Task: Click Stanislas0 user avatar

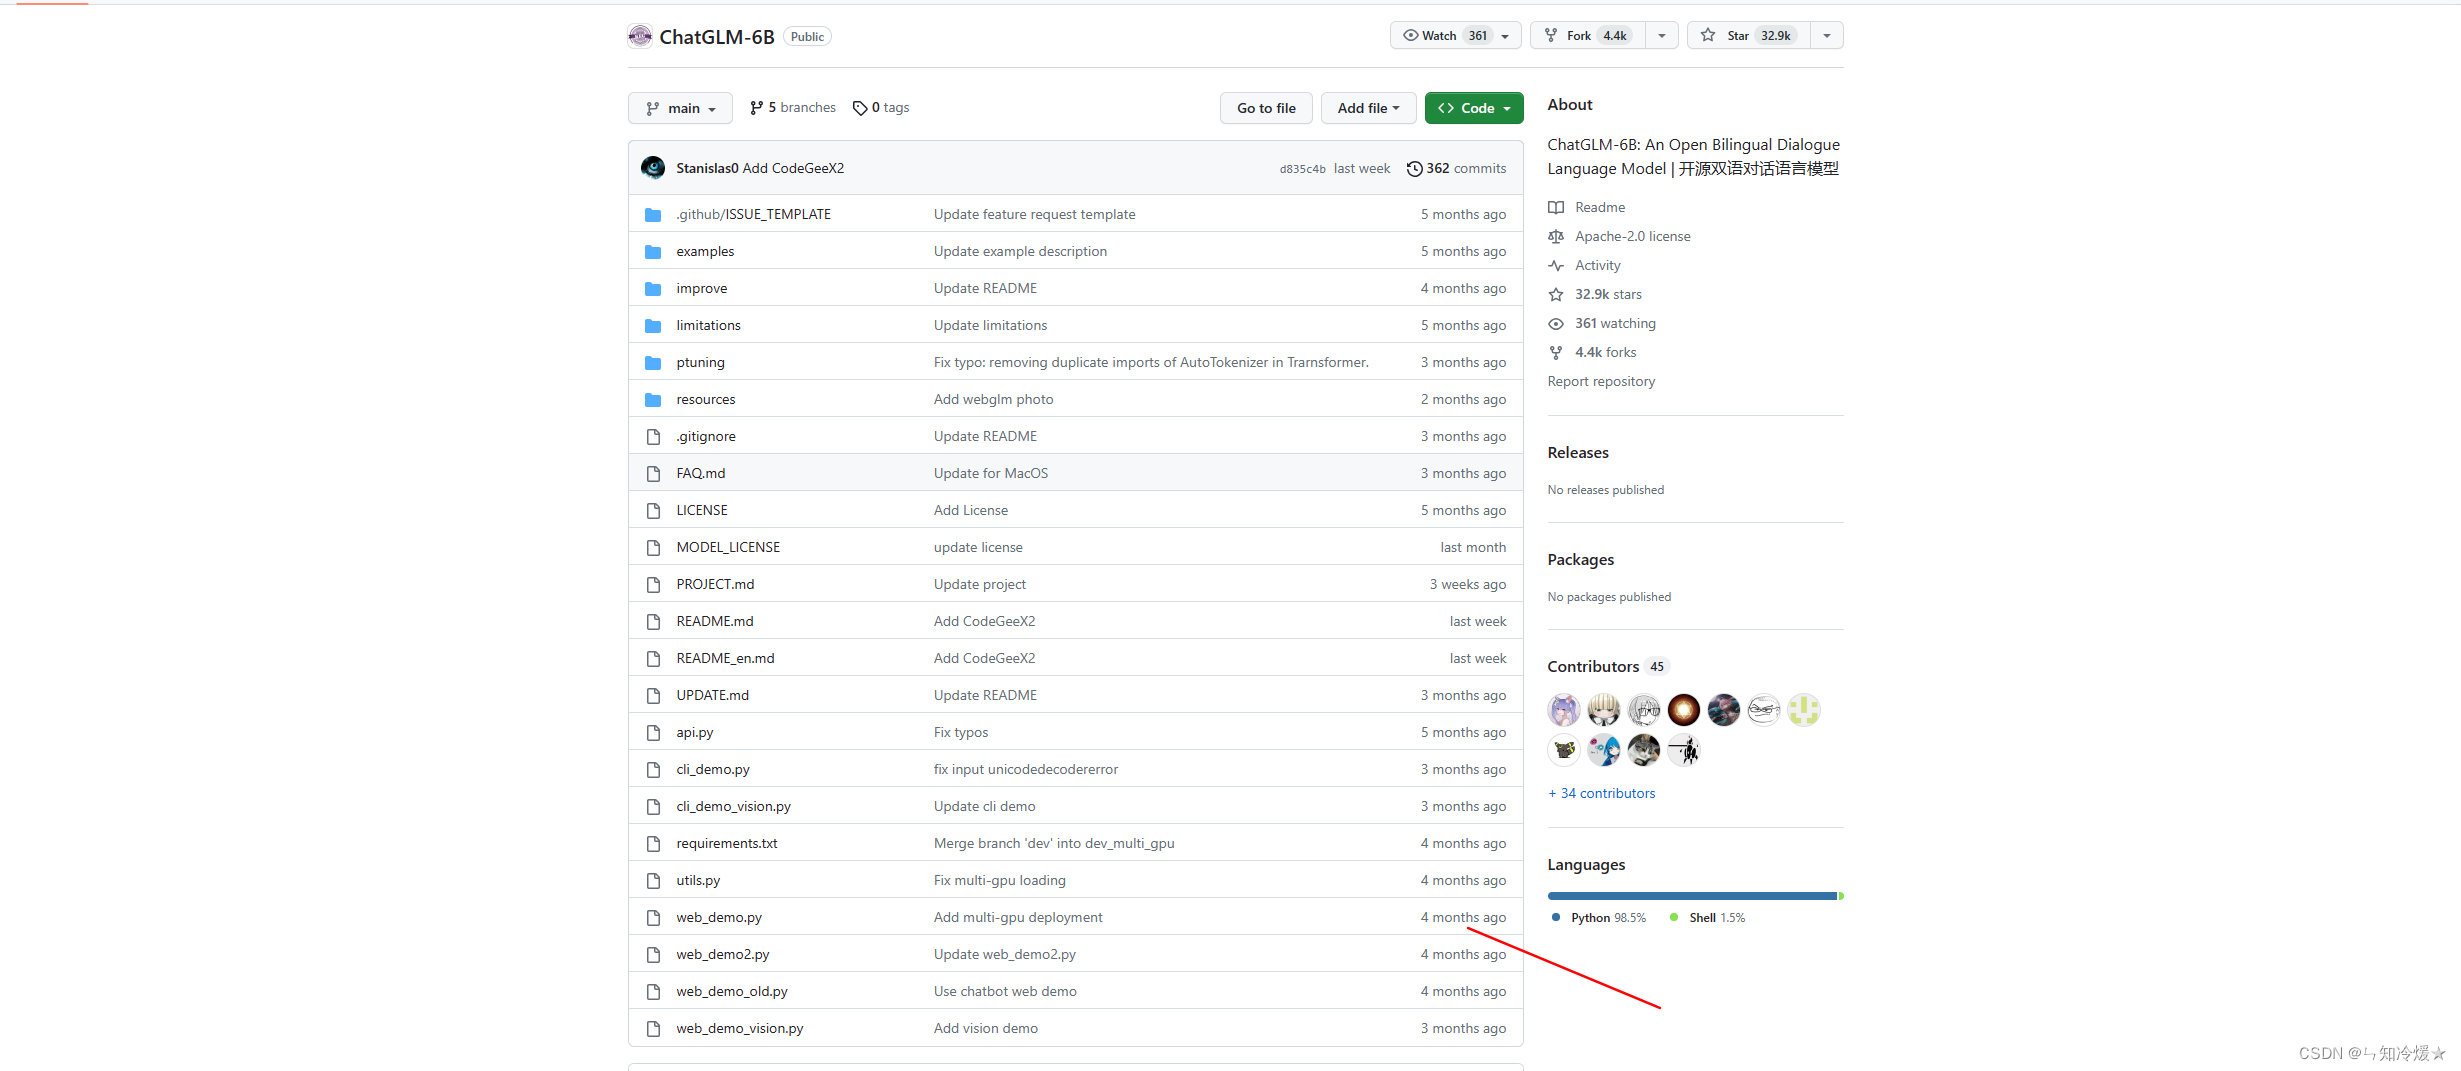Action: (x=653, y=168)
